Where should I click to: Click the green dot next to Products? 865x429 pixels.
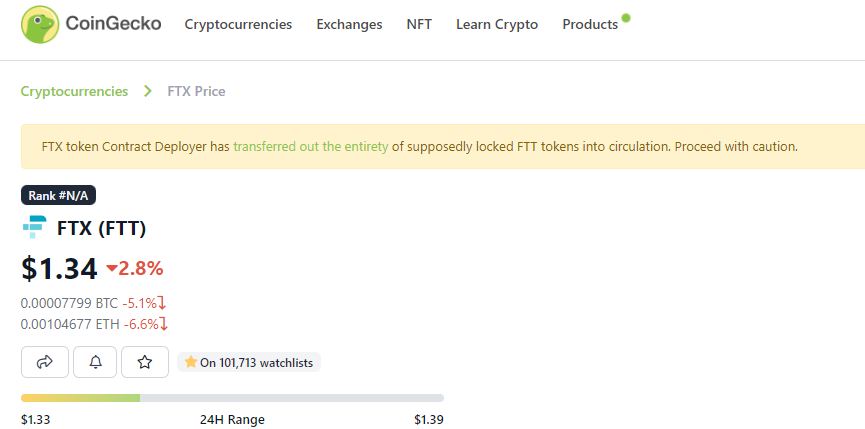click(626, 18)
